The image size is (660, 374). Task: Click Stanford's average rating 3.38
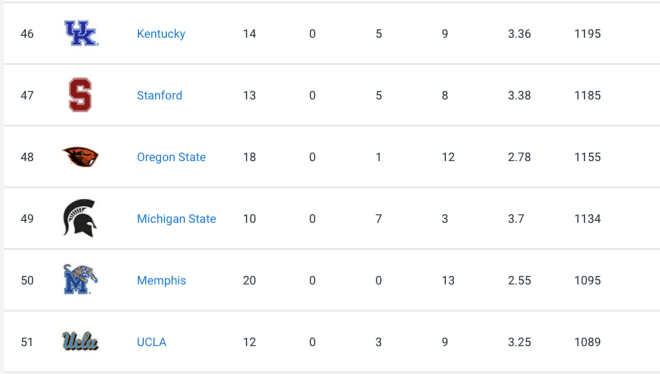(519, 95)
